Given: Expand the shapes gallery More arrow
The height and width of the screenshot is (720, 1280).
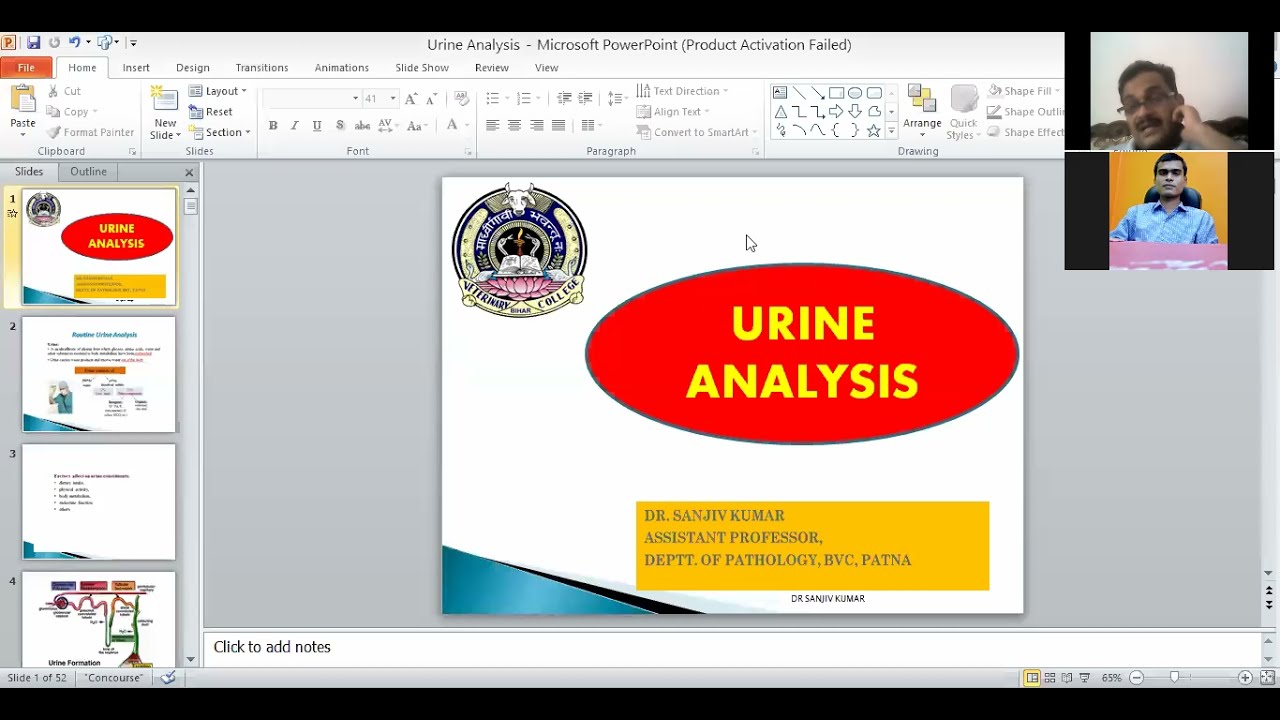Looking at the screenshot, I should pyautogui.click(x=891, y=131).
